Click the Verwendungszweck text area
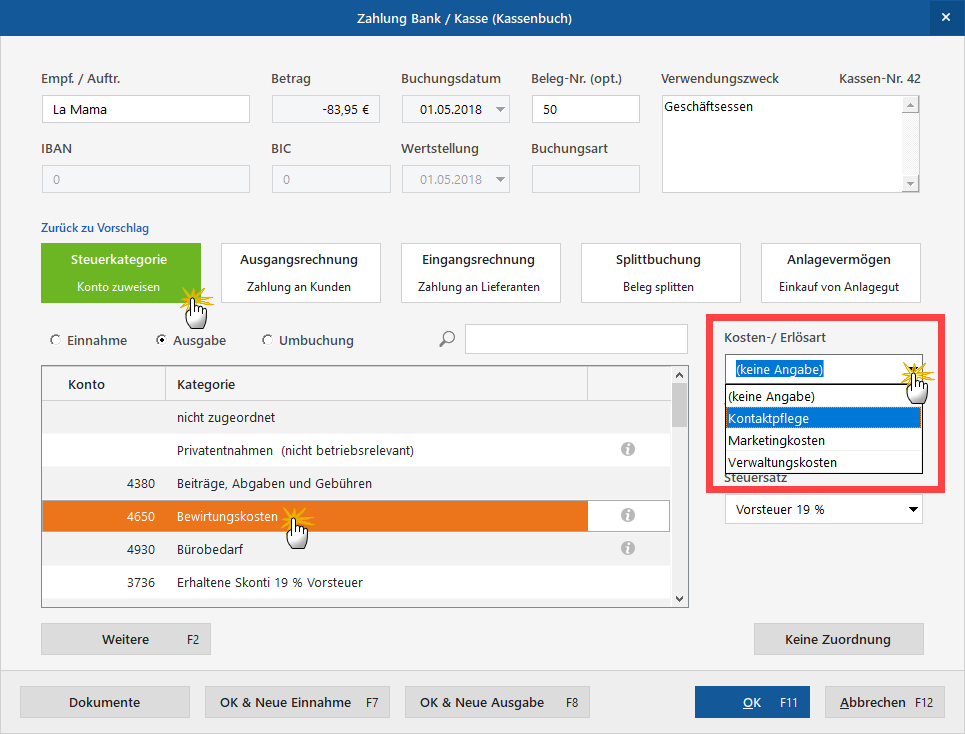This screenshot has width=965, height=734. (782, 144)
